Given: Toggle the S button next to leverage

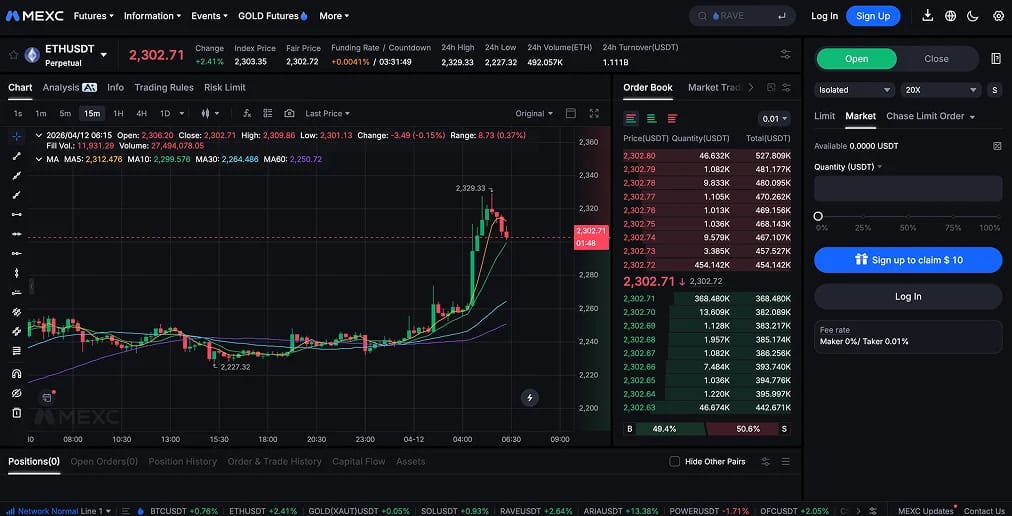Looking at the screenshot, I should (995, 90).
